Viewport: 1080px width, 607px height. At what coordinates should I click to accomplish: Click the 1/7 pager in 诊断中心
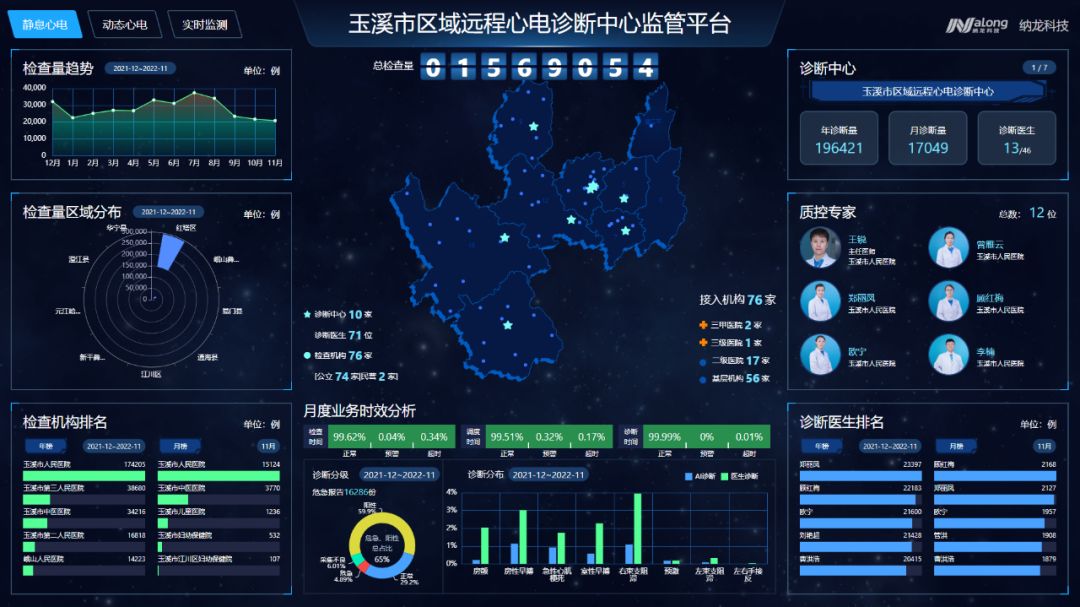(1039, 68)
